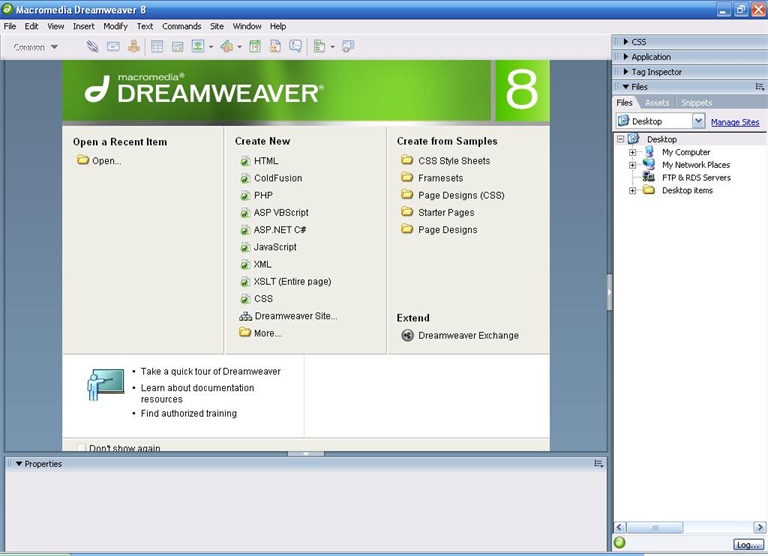Screen dimensions: 768x556
Task: Open Starter Pages samples
Action: [446, 213]
